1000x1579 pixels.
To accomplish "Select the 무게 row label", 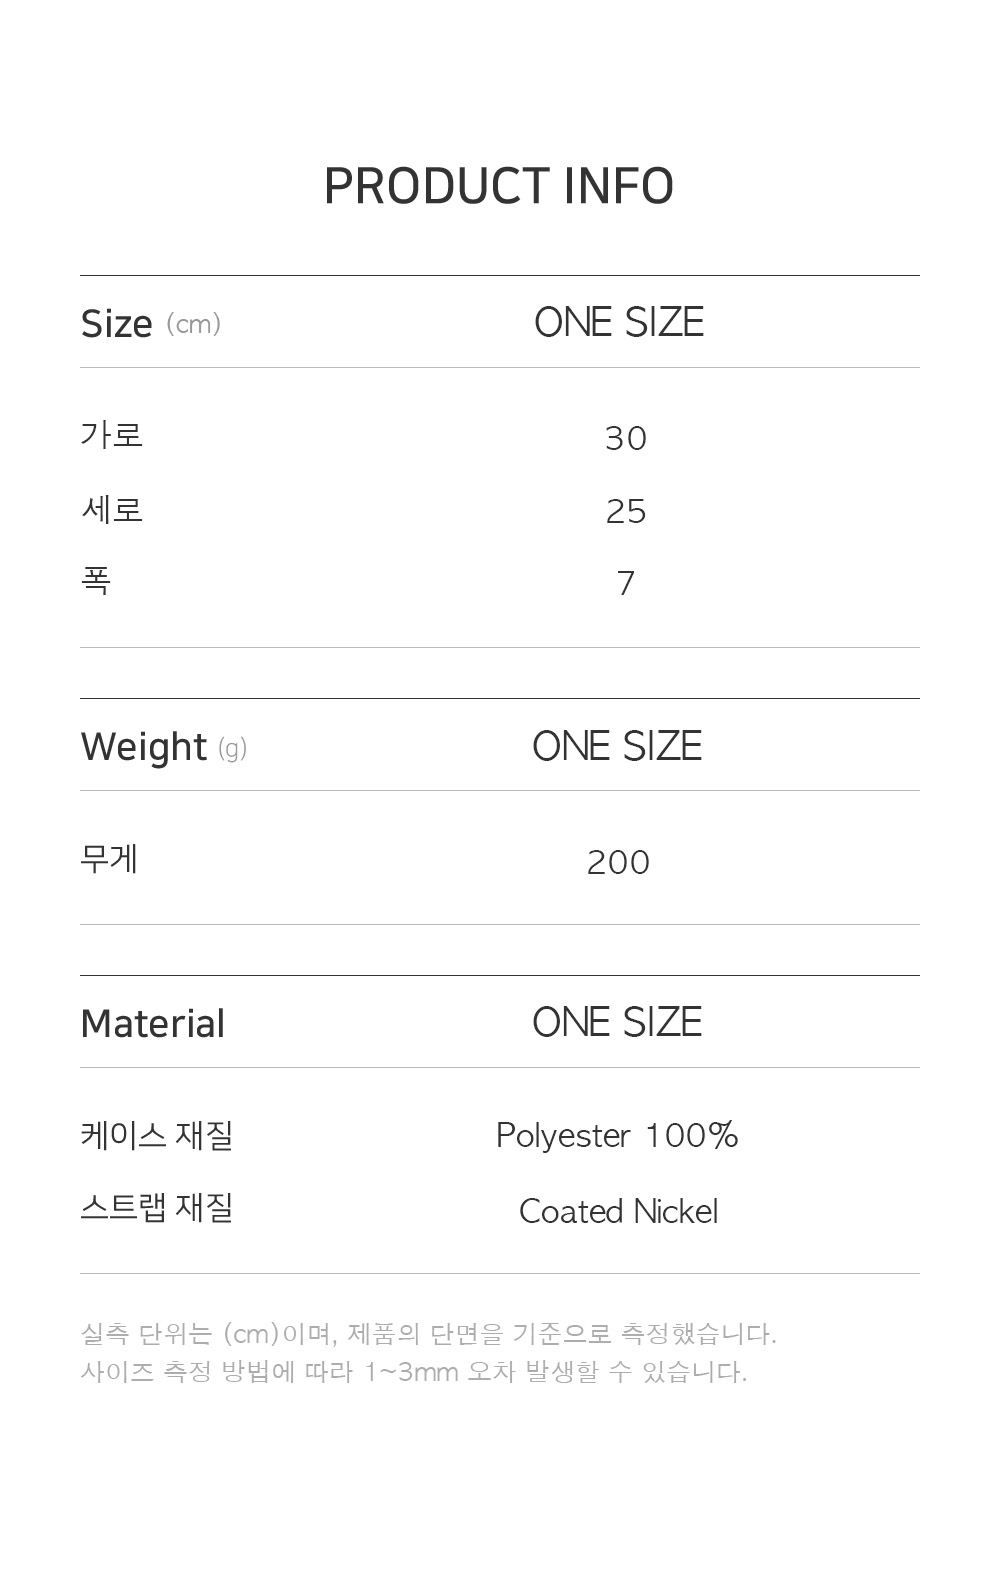I will pyautogui.click(x=109, y=859).
